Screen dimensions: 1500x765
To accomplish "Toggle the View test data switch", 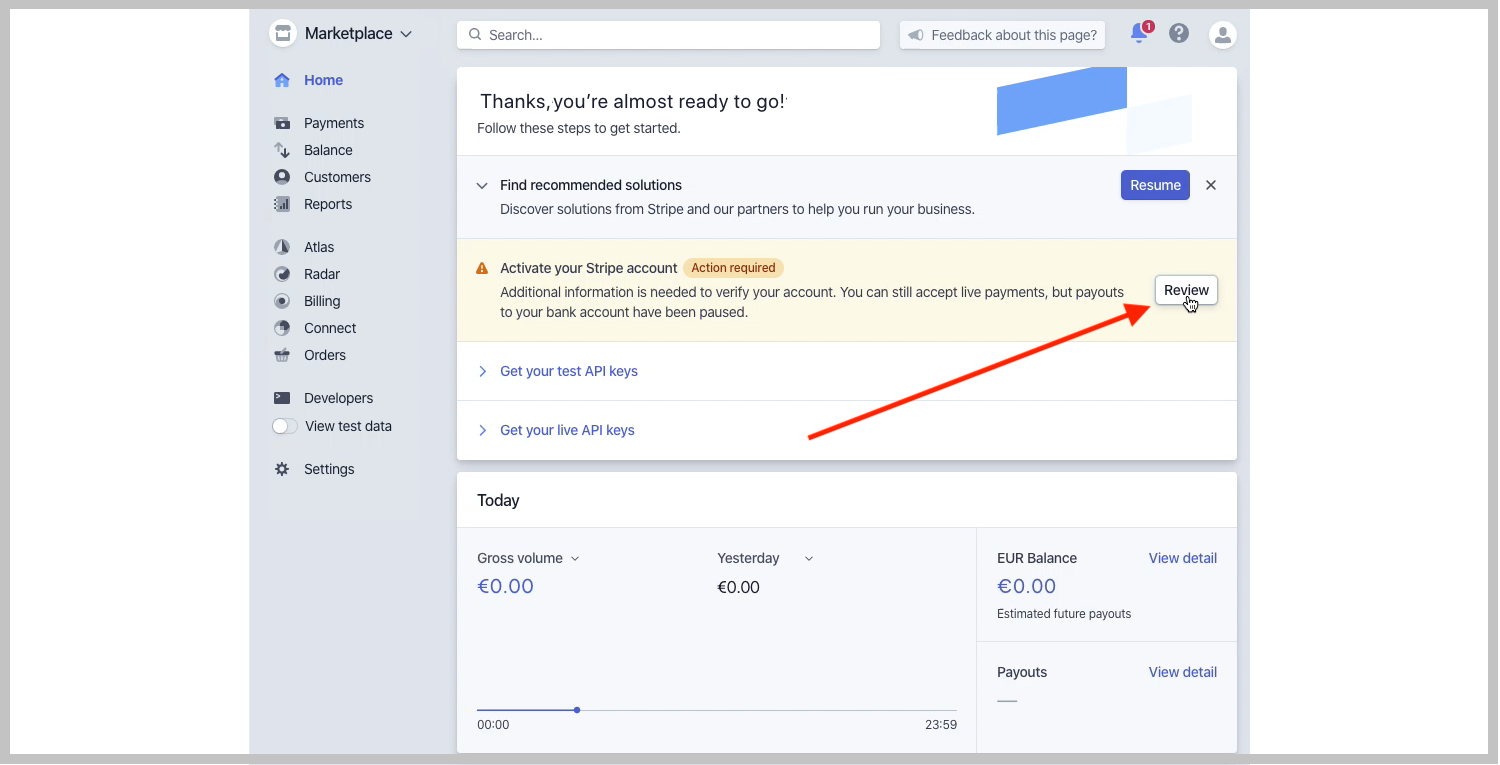I will tap(285, 426).
